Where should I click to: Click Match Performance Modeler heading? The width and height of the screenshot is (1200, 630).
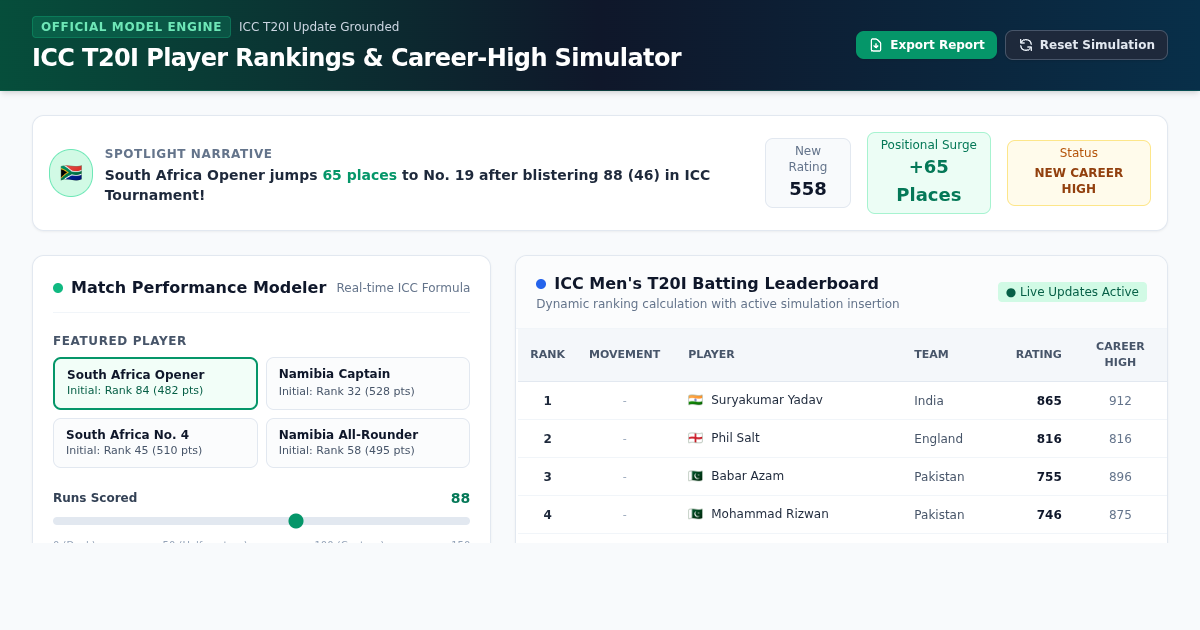[x=198, y=288]
